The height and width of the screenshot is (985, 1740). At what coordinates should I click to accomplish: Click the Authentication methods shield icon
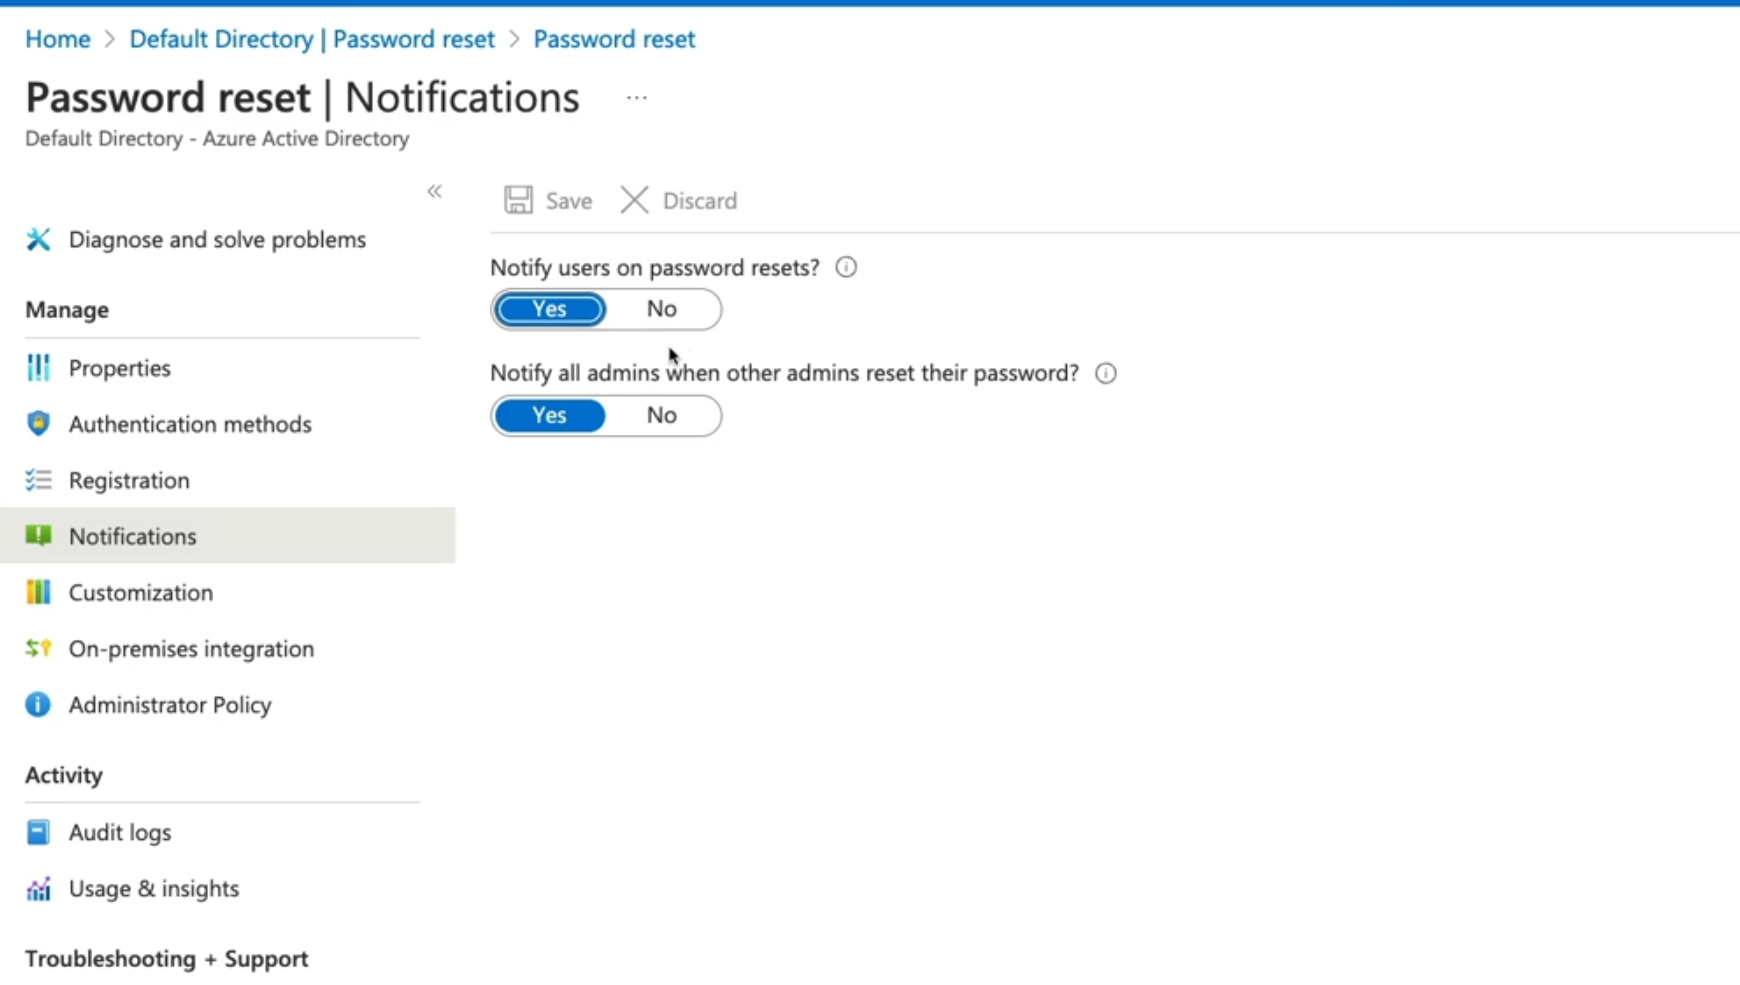coord(38,424)
